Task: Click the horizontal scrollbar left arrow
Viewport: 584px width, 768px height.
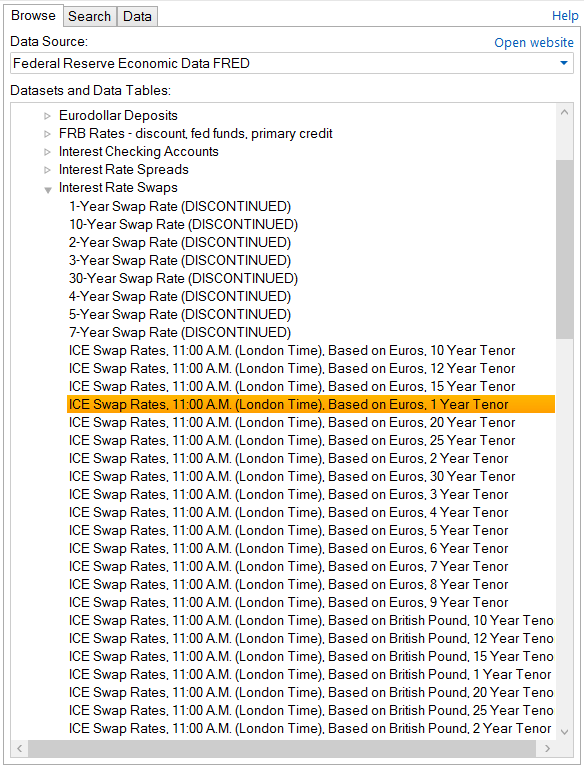Action: [x=20, y=748]
